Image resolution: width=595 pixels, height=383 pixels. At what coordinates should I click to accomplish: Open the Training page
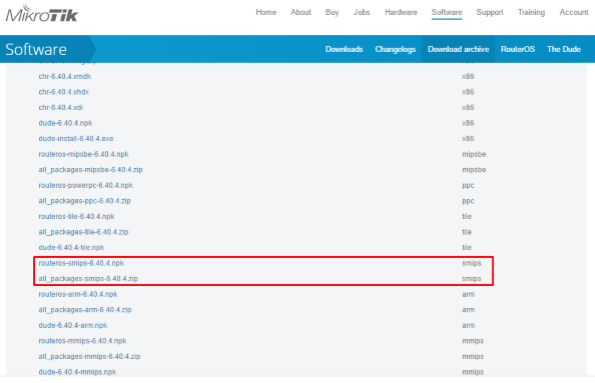[x=531, y=12]
